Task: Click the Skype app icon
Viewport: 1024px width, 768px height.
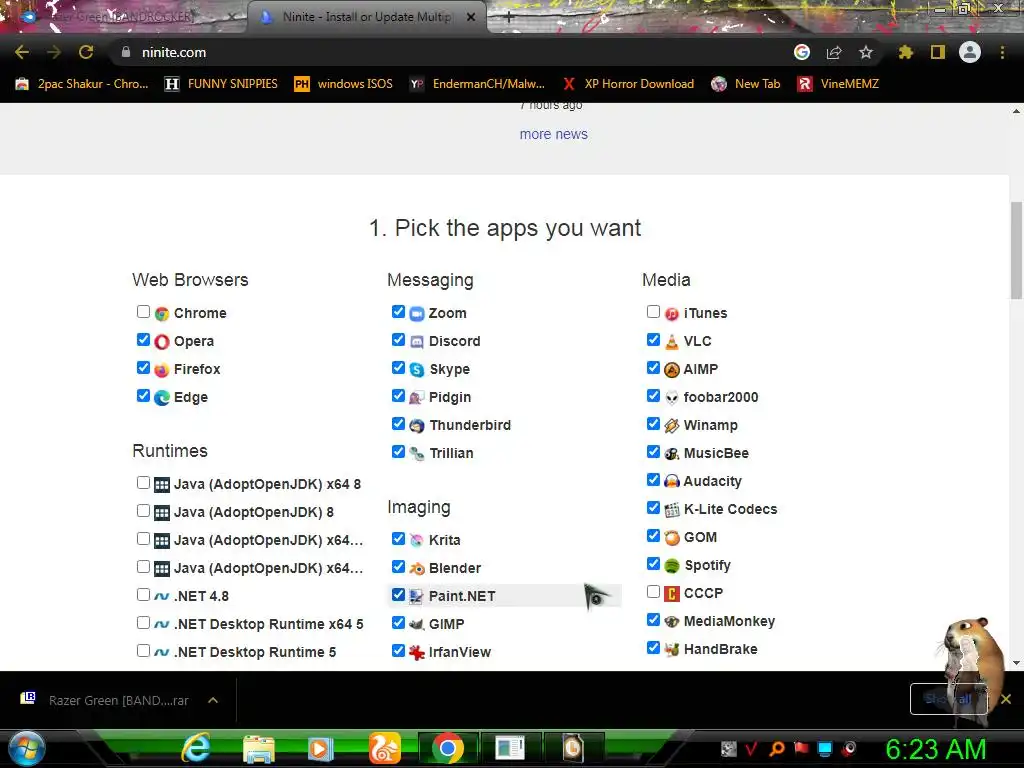Action: tap(417, 370)
